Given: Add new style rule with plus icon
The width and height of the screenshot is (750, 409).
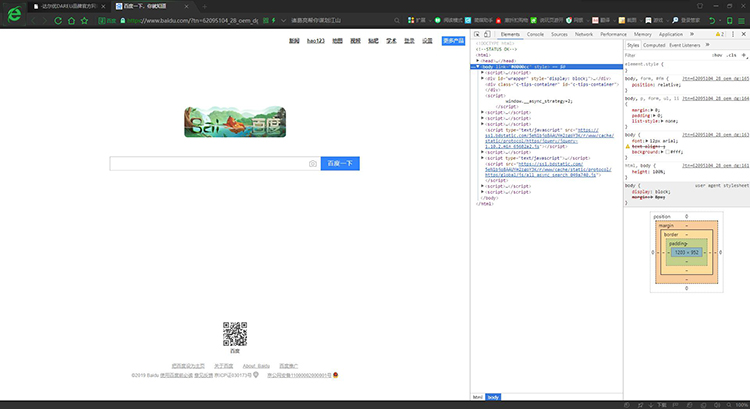Looking at the screenshot, I should click(744, 55).
